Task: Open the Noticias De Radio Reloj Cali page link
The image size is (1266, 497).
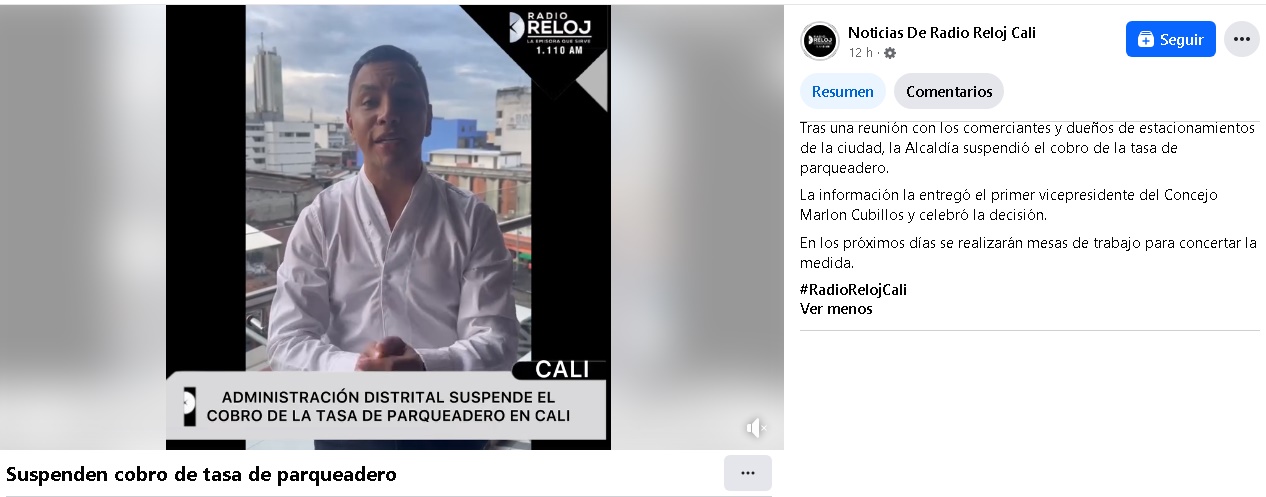Action: coord(942,32)
